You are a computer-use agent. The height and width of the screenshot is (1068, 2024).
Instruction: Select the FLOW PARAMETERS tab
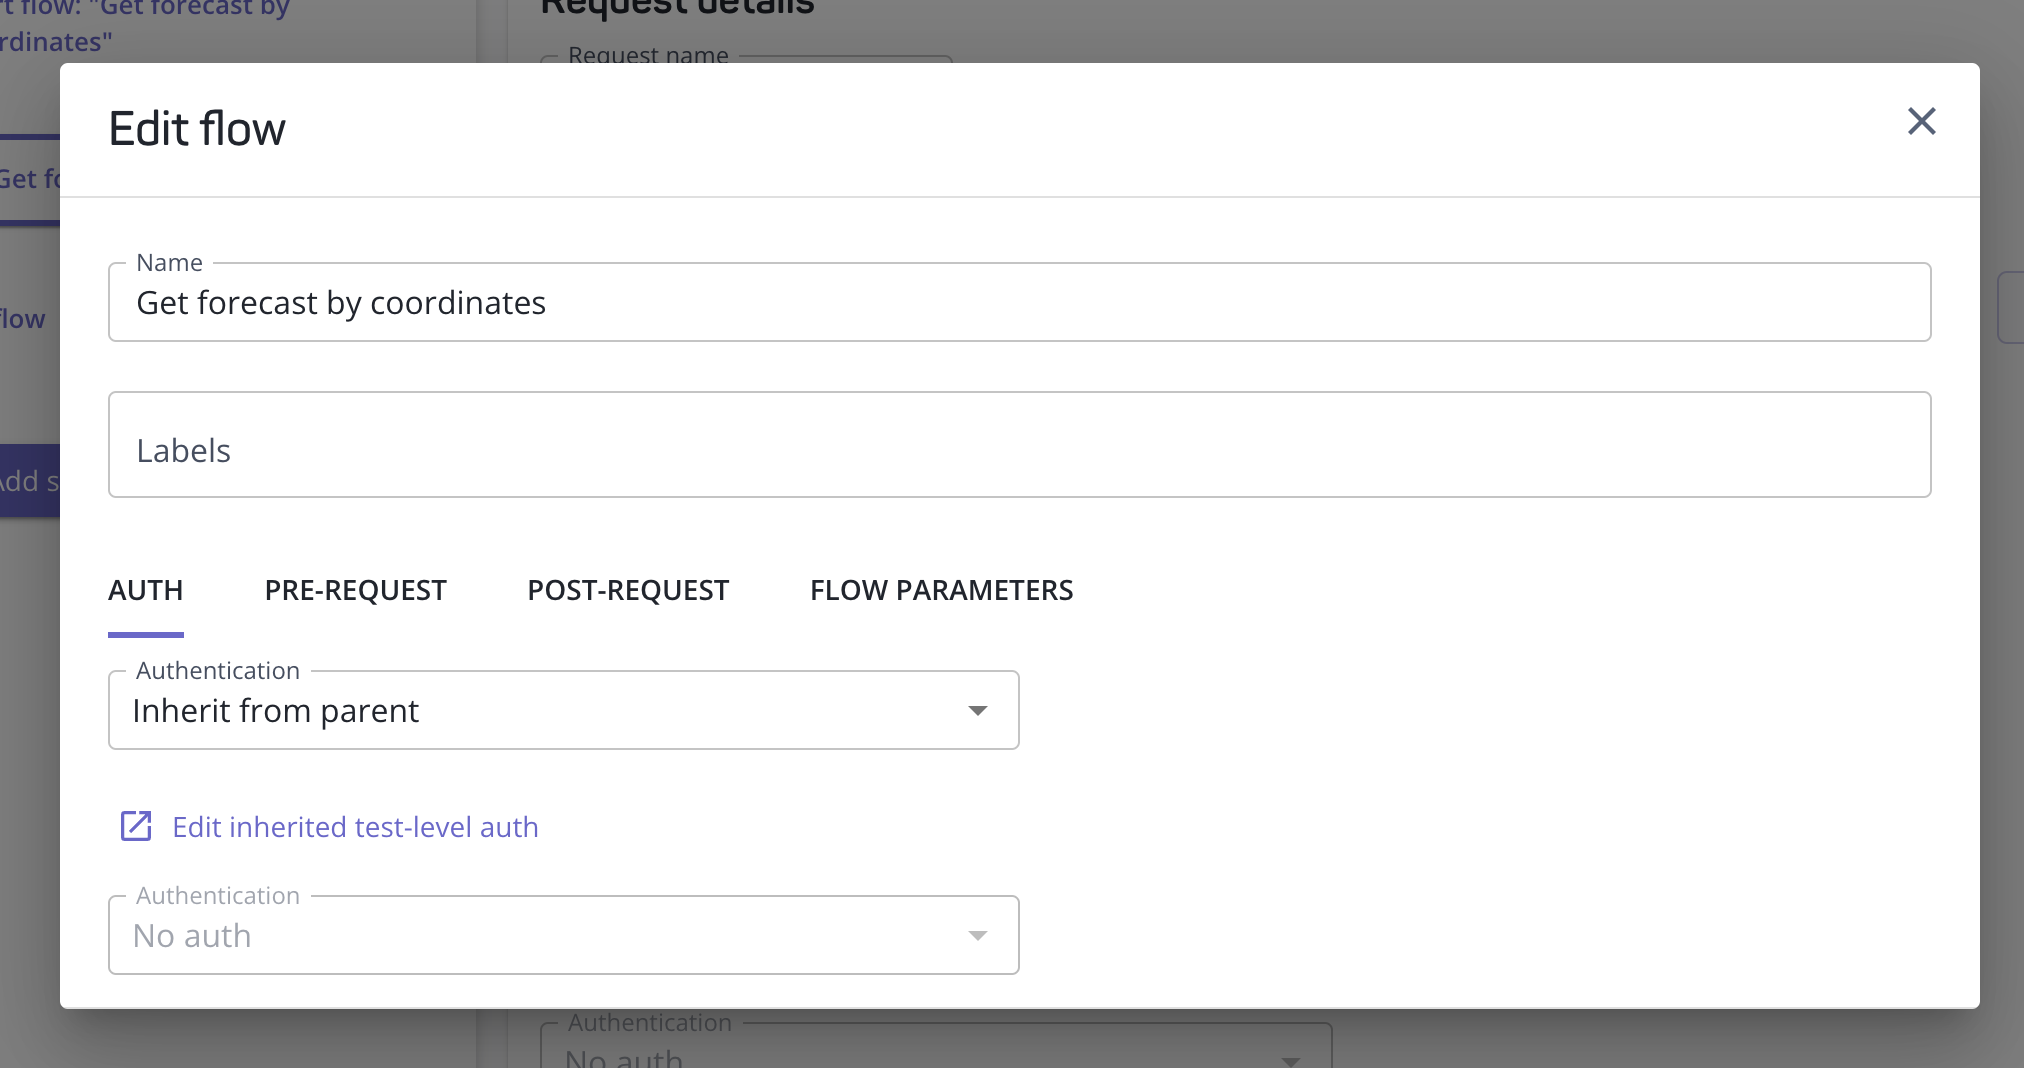941,591
